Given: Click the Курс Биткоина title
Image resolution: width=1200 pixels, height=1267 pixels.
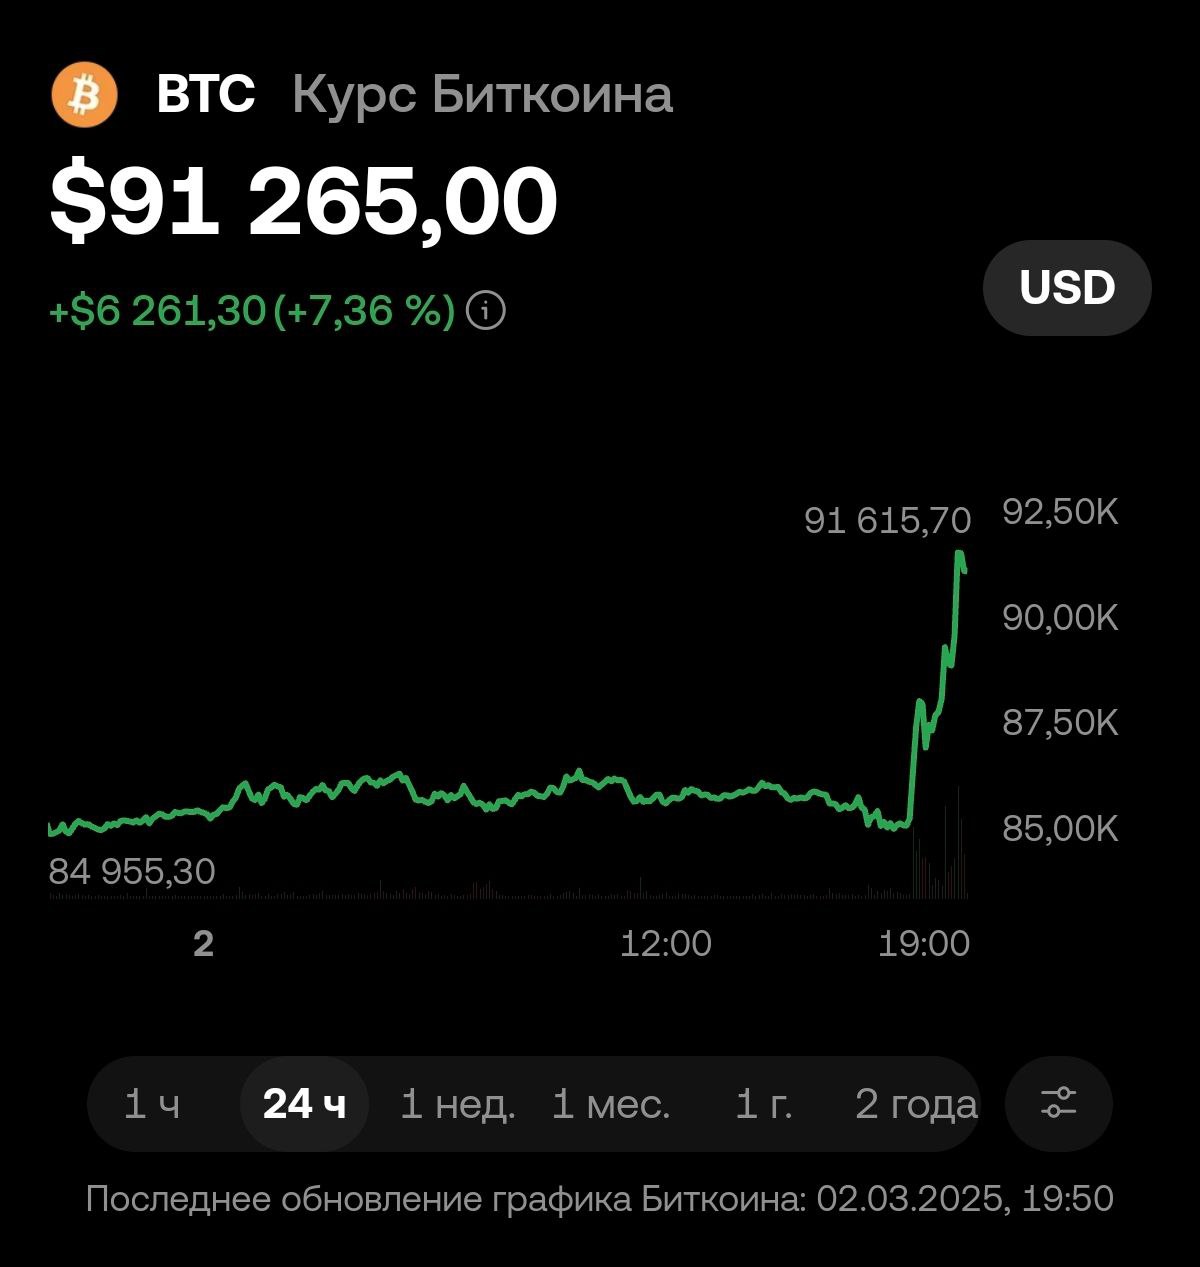Looking at the screenshot, I should [482, 96].
